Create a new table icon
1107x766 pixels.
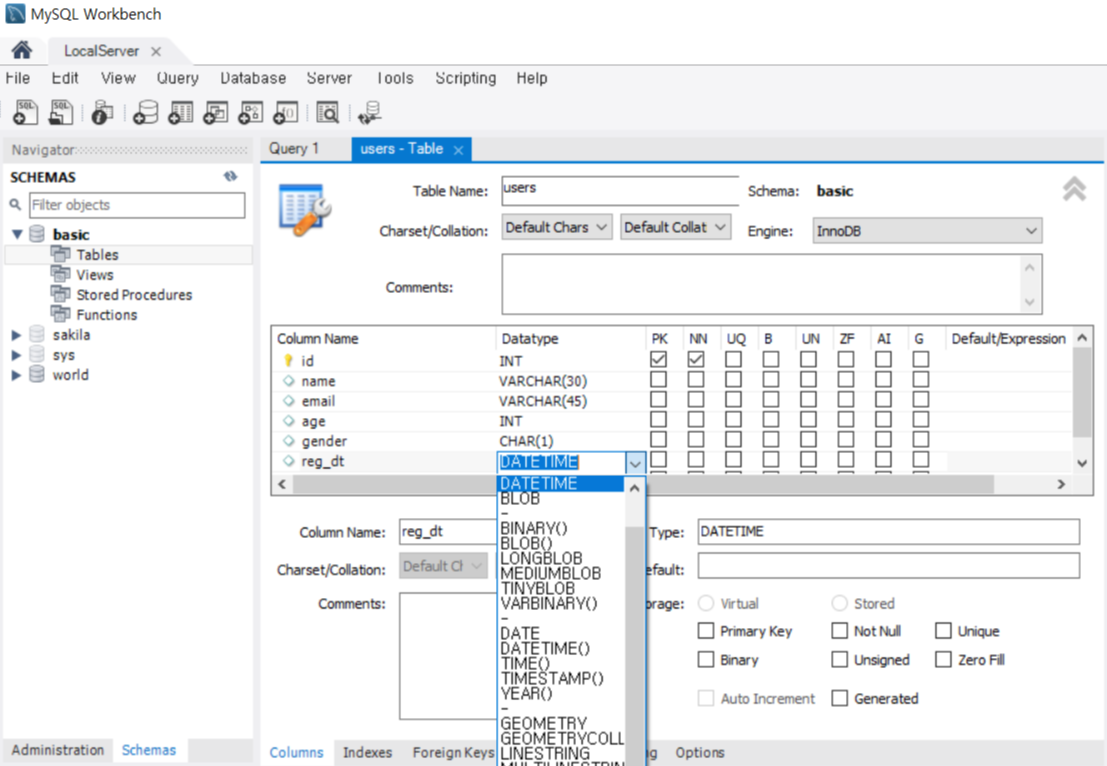181,112
